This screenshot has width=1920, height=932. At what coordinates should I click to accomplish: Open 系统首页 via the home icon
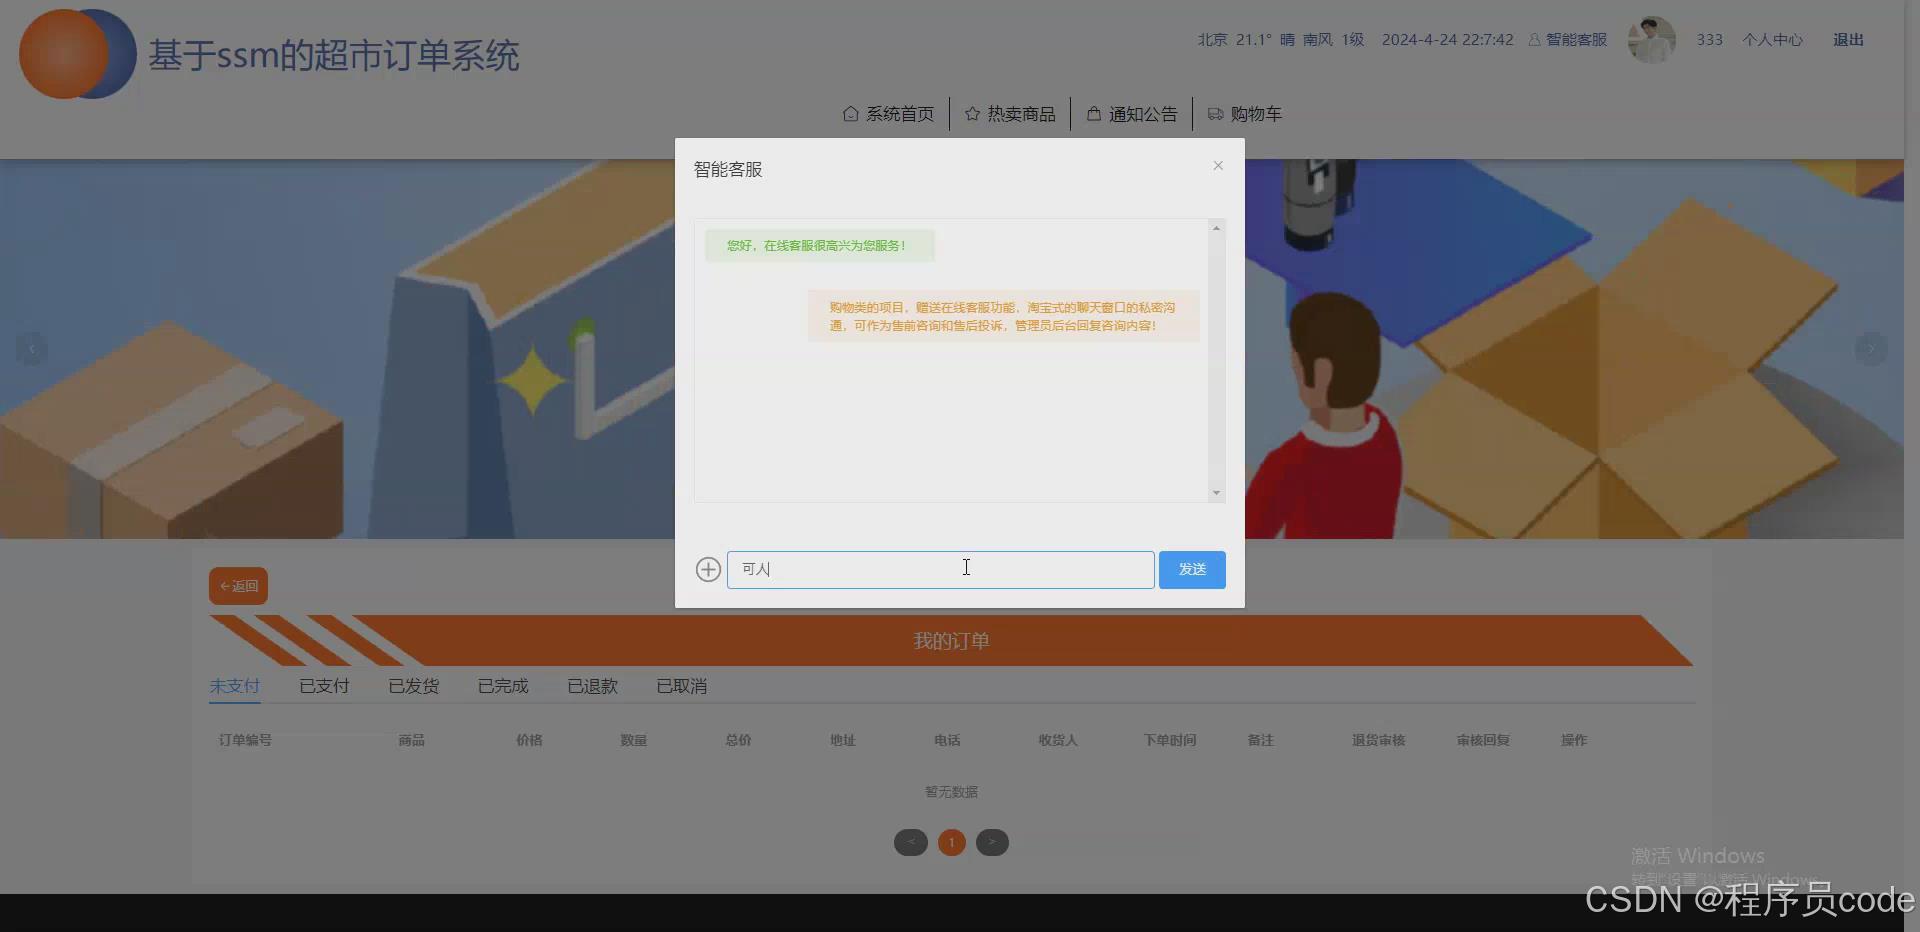tap(849, 113)
